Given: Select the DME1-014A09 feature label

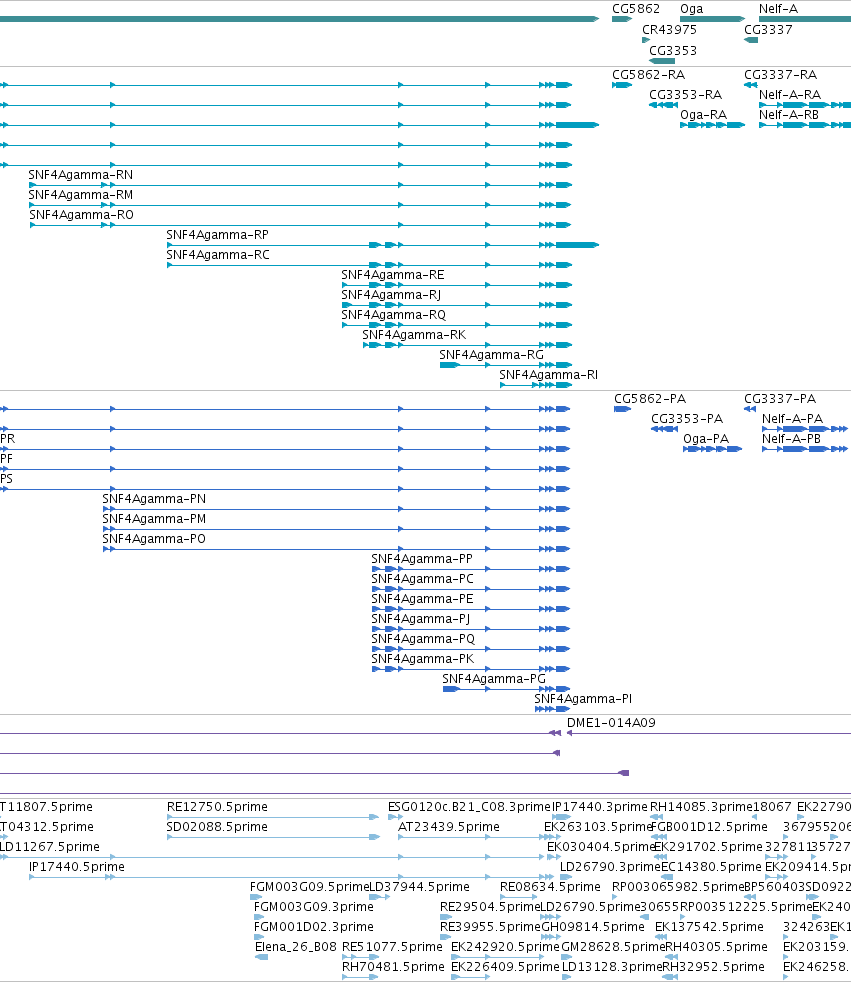Looking at the screenshot, I should [x=611, y=723].
